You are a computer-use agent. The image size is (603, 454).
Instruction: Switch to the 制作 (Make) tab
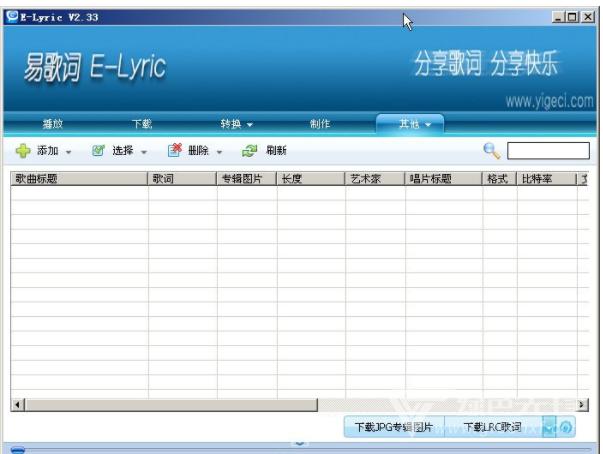coord(320,124)
